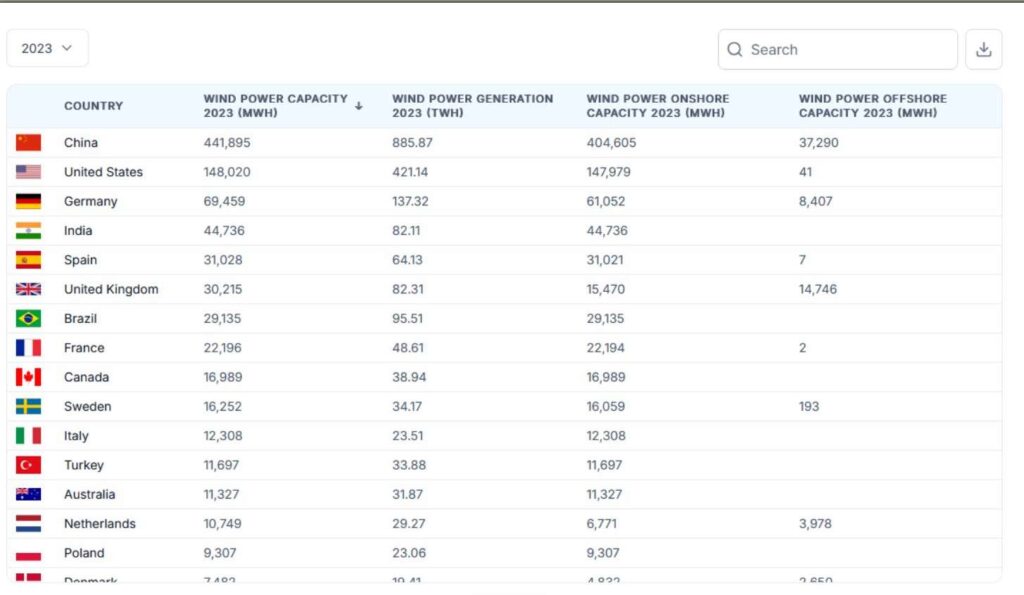Click the United States flag icon
This screenshot has width=1024, height=595.
[28, 172]
